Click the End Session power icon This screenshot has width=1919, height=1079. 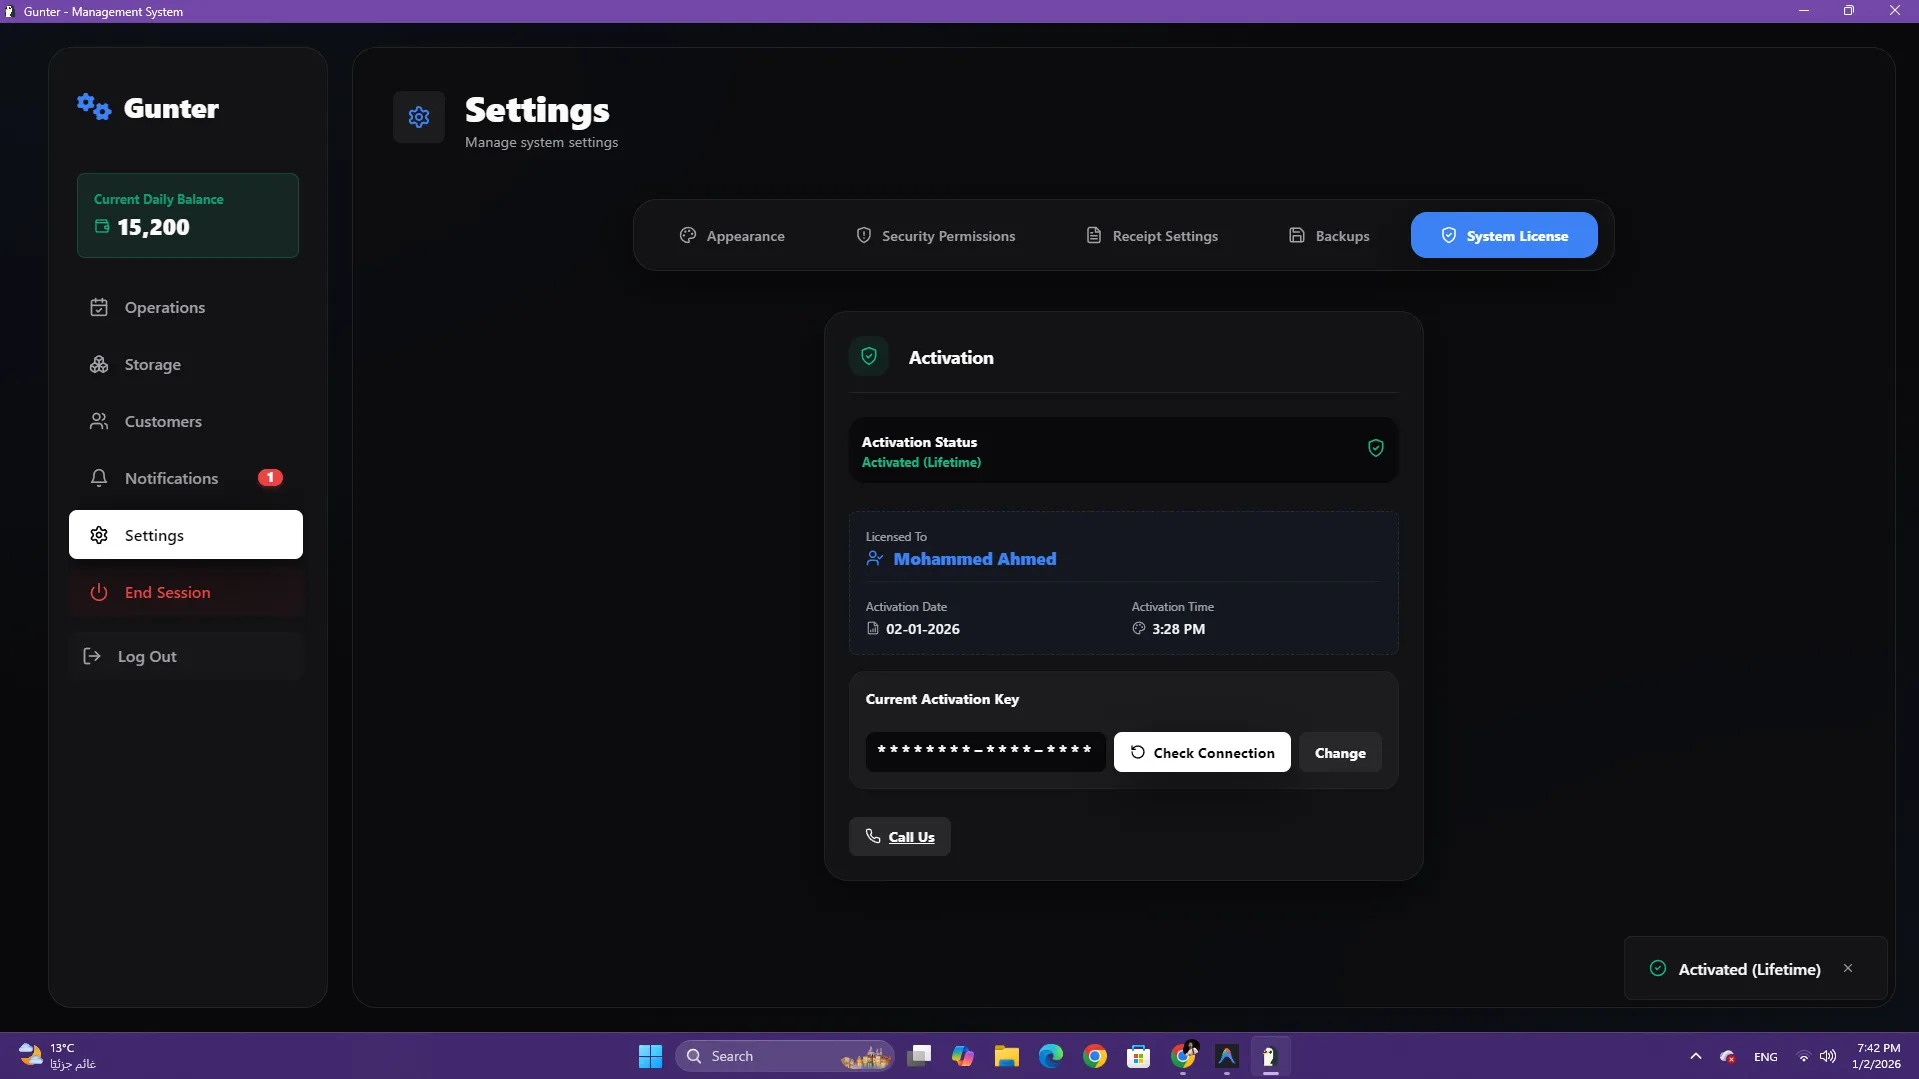(x=99, y=592)
